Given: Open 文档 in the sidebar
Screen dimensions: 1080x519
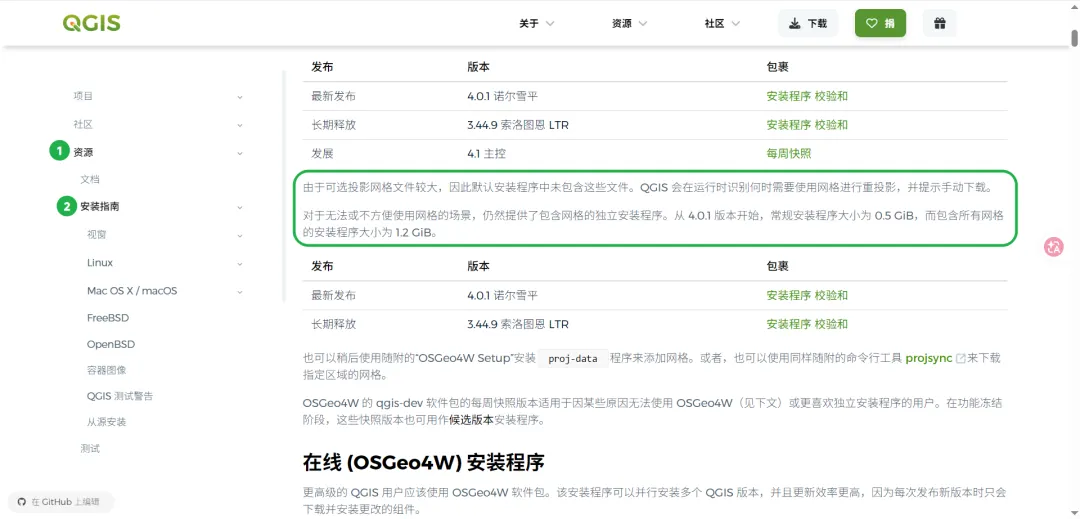Looking at the screenshot, I should point(90,180).
